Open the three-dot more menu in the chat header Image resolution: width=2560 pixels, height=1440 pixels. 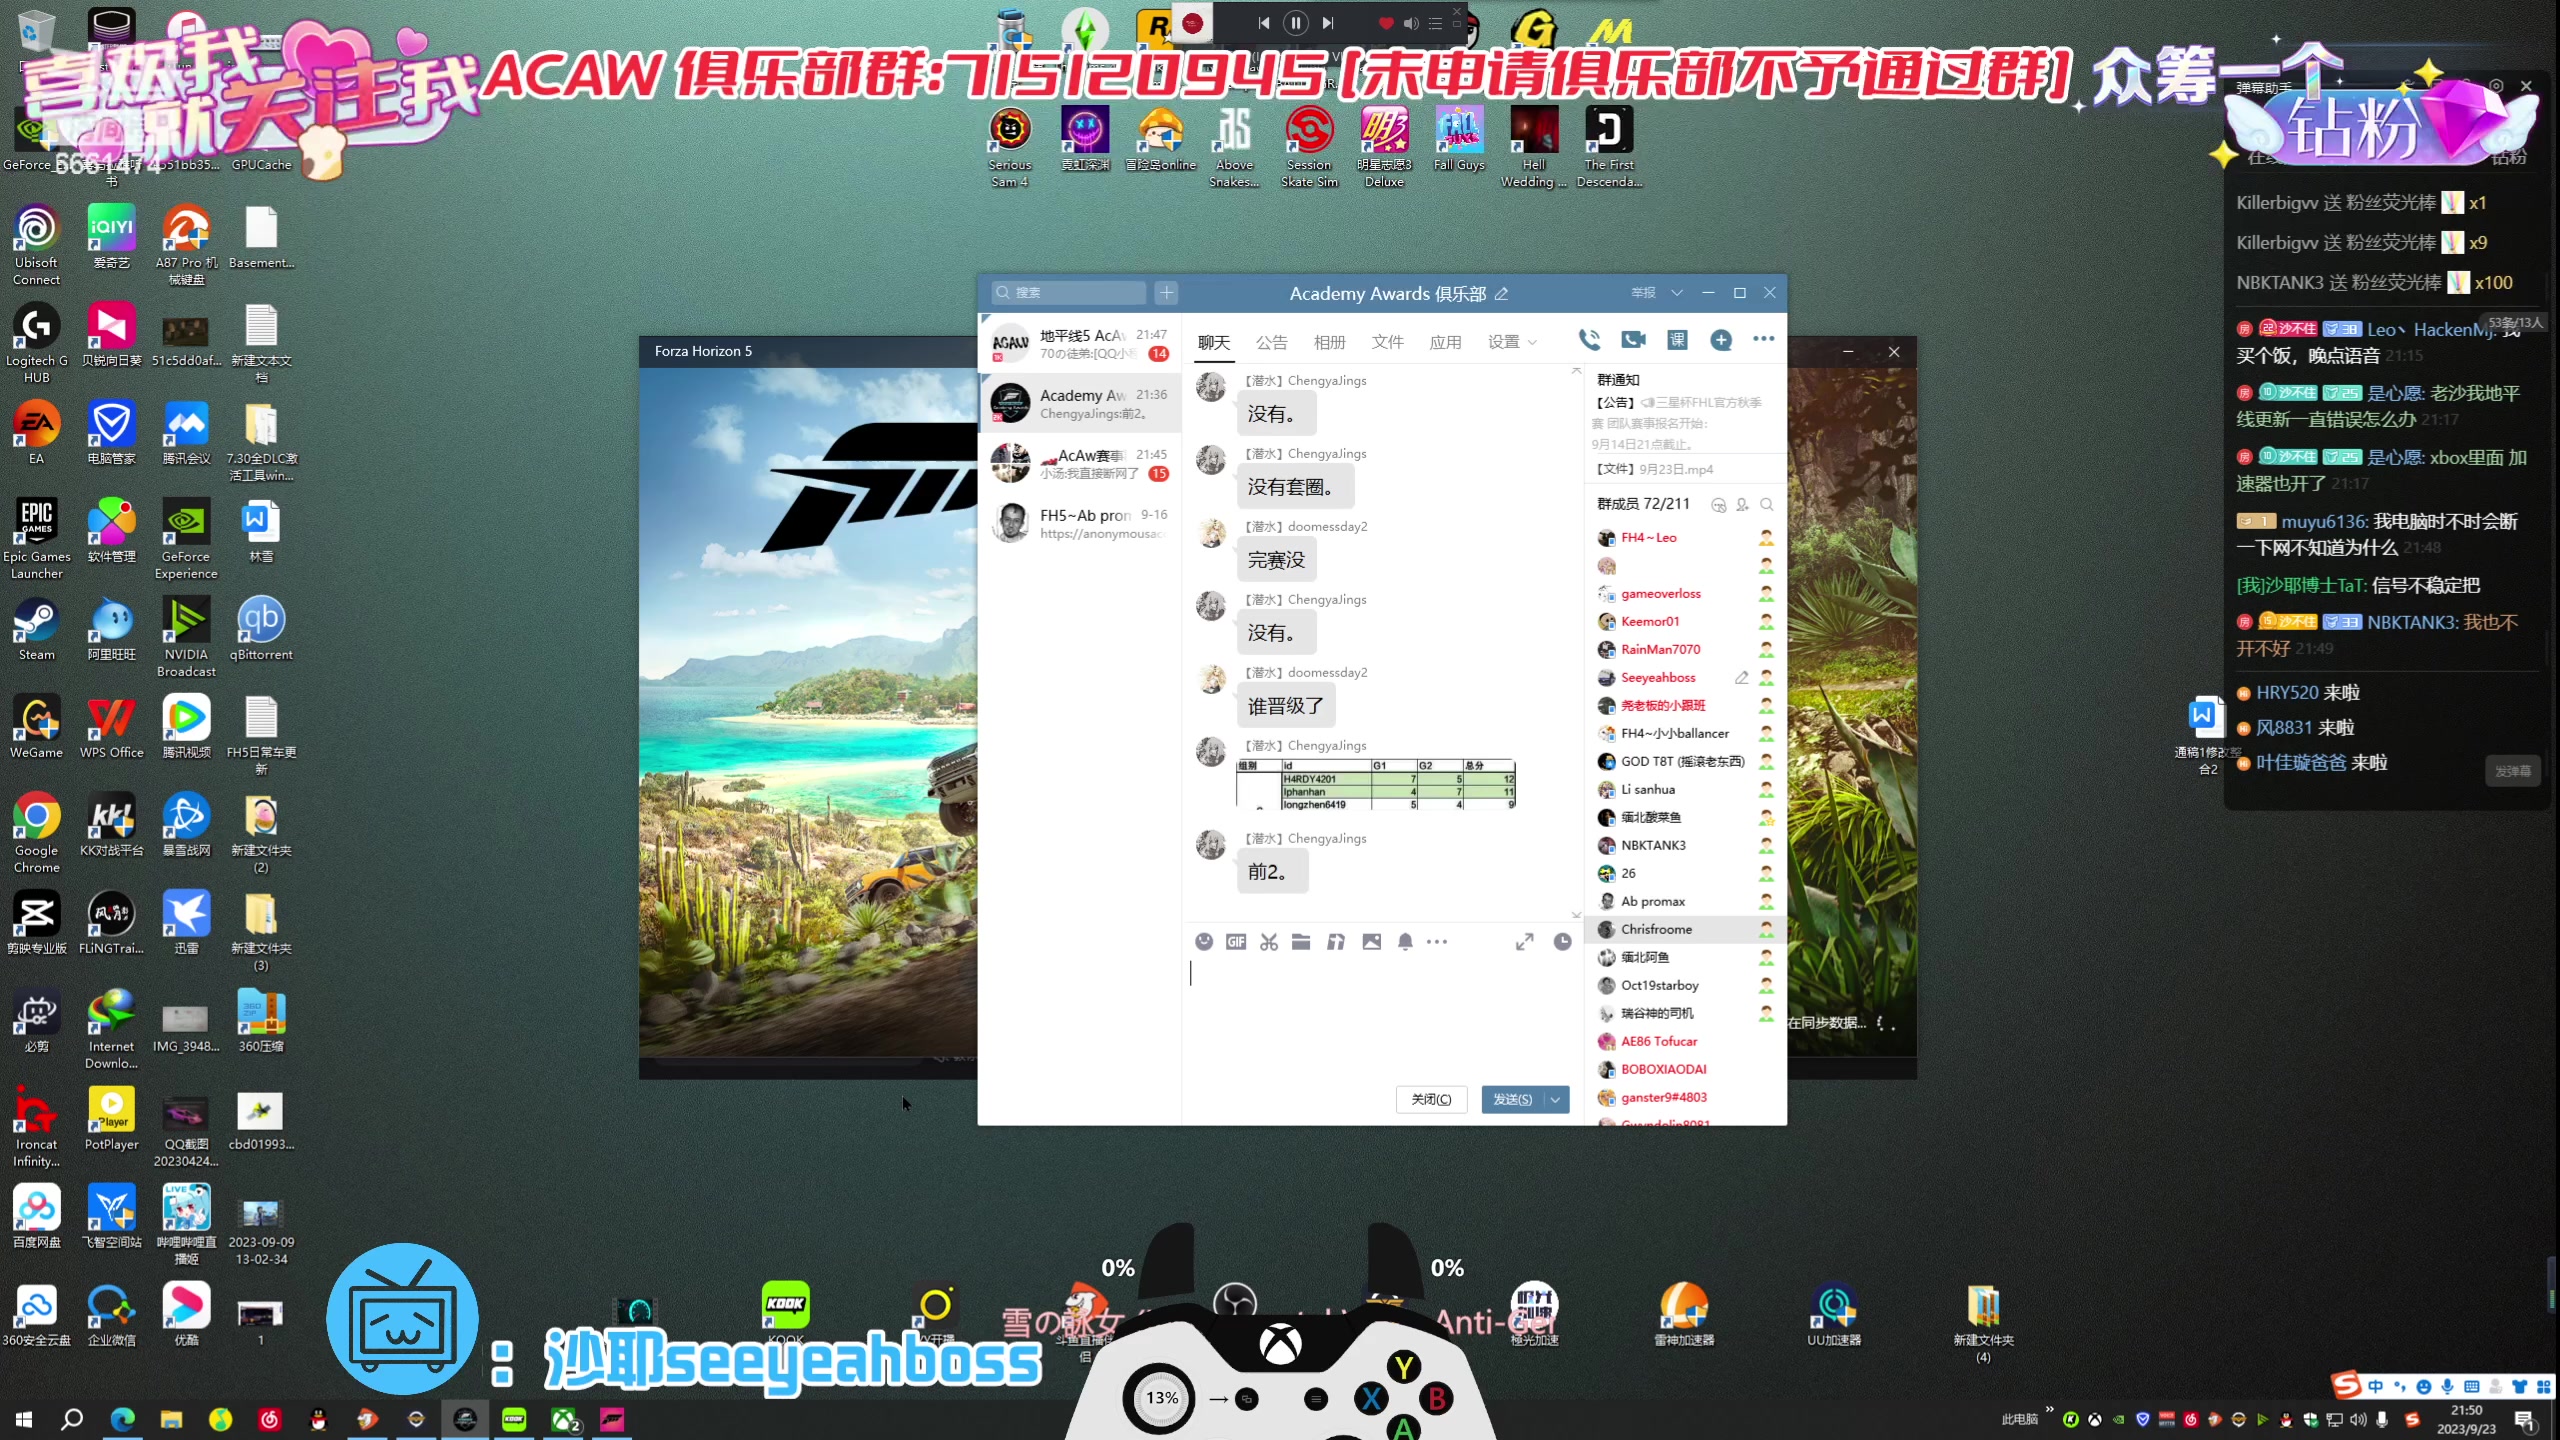1764,339
